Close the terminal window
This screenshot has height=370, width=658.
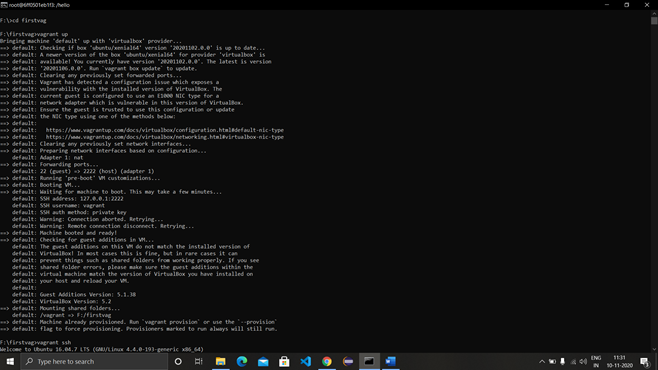(647, 5)
